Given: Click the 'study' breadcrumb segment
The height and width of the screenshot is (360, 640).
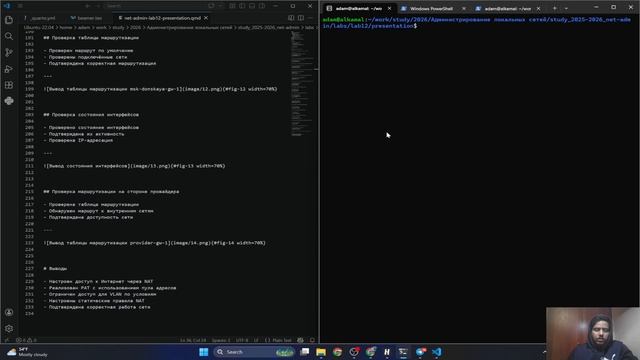Looking at the screenshot, I should click(x=118, y=27).
